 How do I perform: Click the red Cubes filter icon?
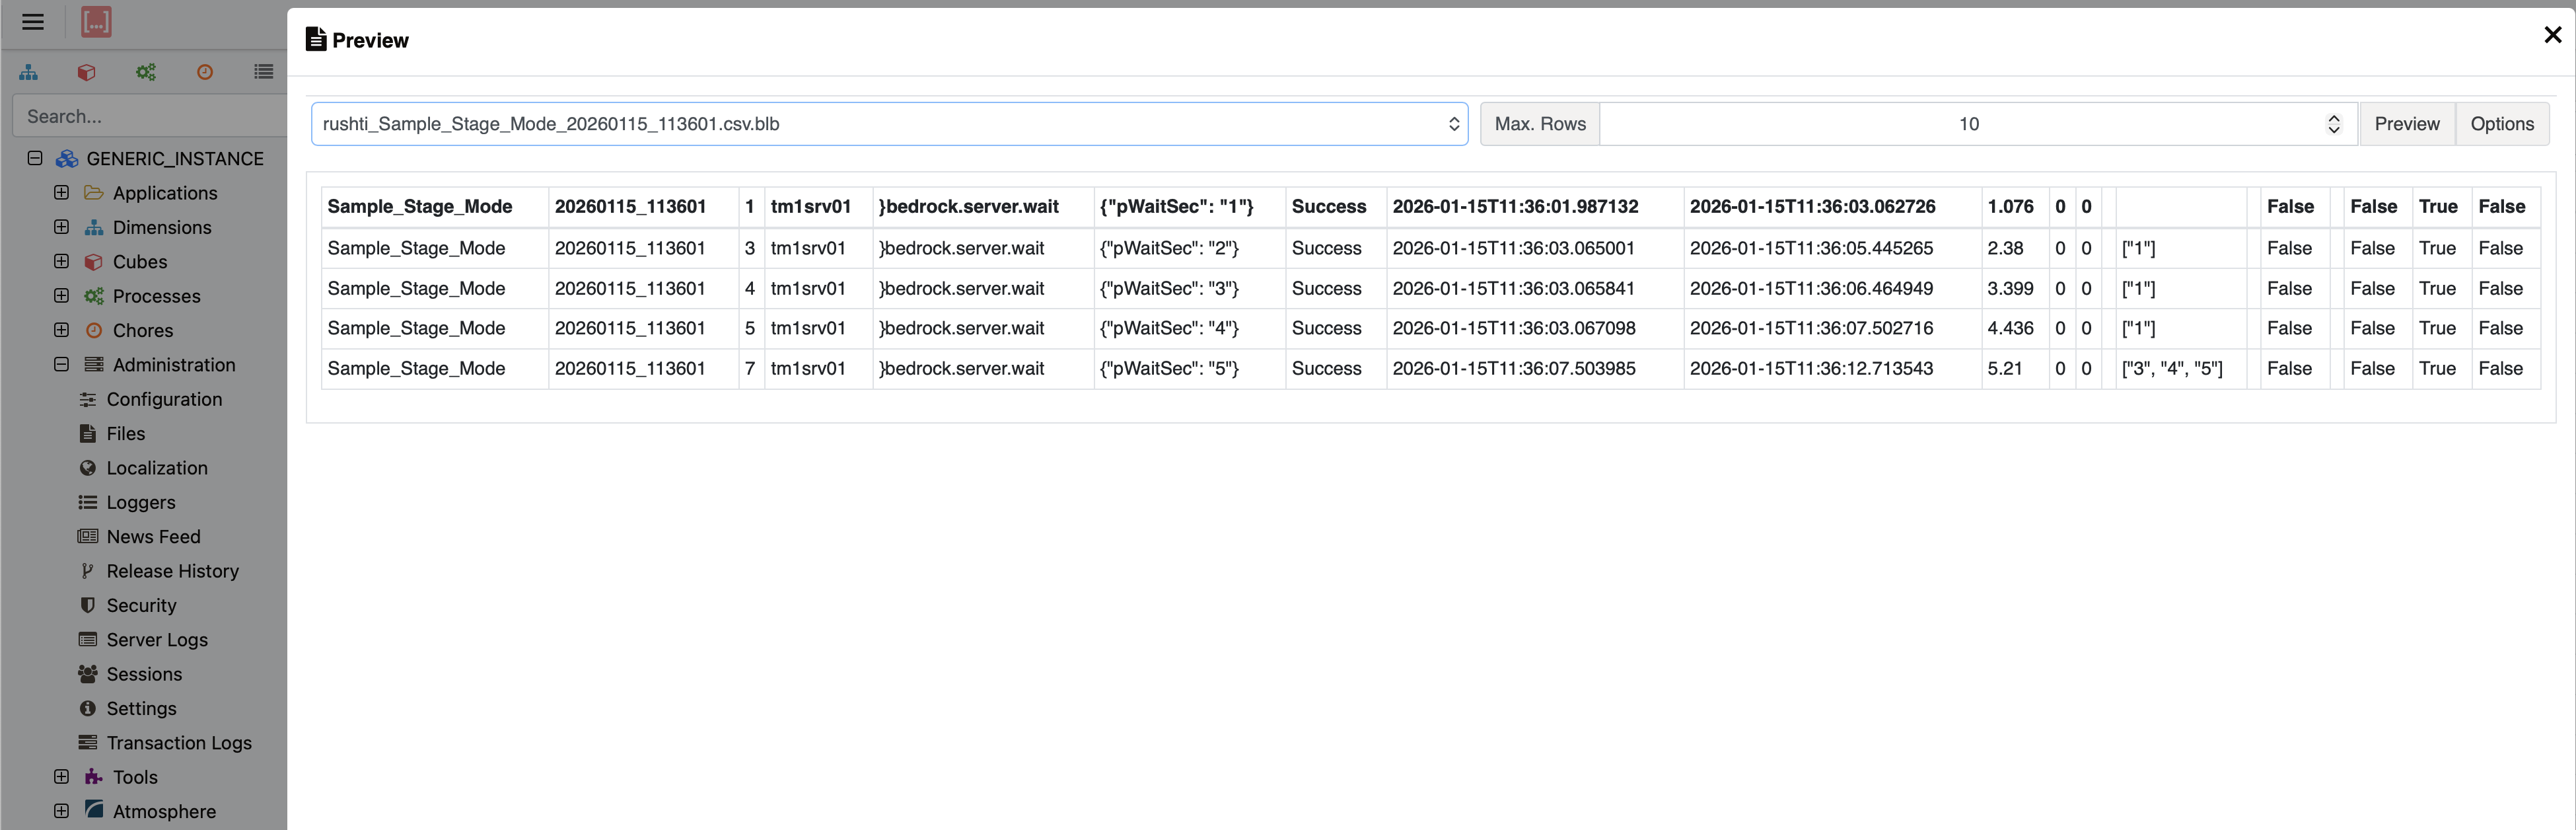tap(86, 72)
